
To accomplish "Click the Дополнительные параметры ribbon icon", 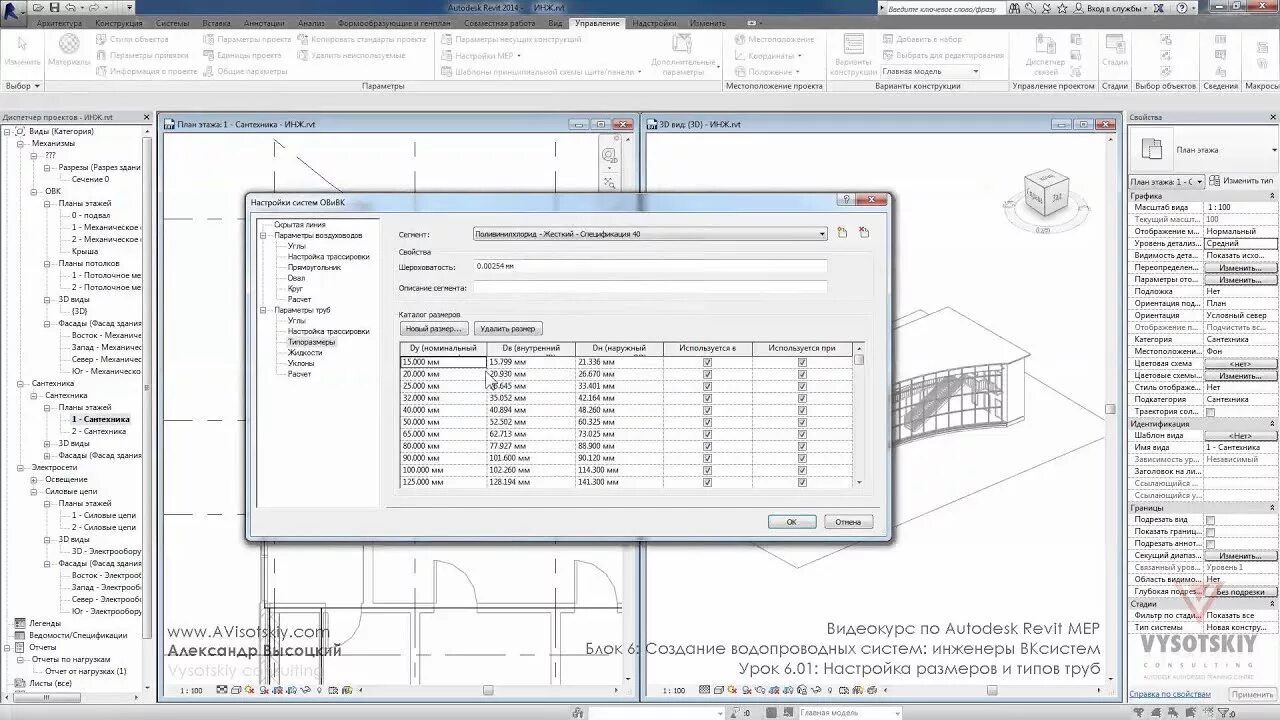I will coord(683,54).
